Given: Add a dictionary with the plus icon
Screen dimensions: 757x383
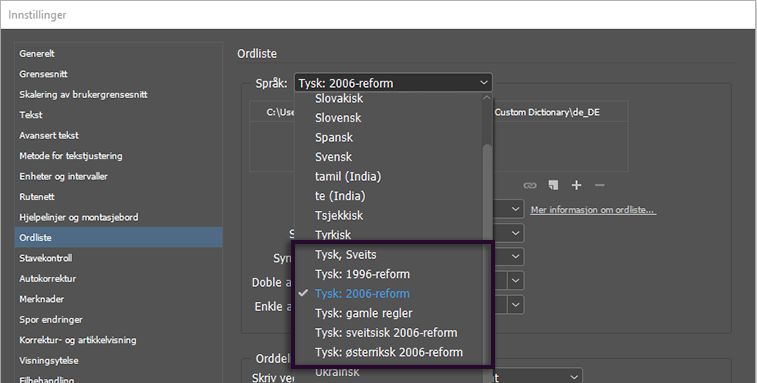Looking at the screenshot, I should click(576, 185).
